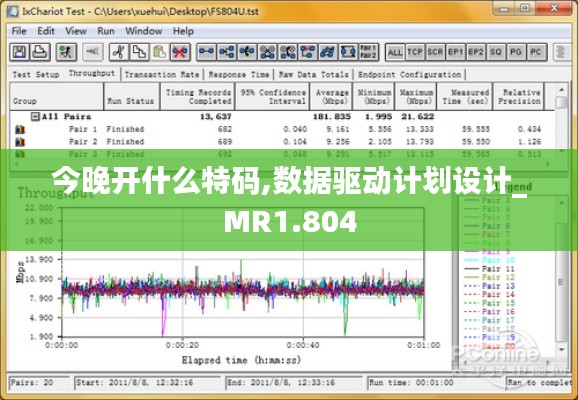Click the Average (Mbps) column header
Viewport: 578px width, 400px height.
pos(331,97)
